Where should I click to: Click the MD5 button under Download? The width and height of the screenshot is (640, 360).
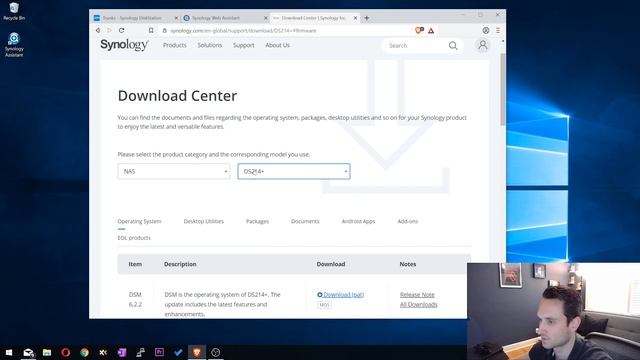coord(324,305)
